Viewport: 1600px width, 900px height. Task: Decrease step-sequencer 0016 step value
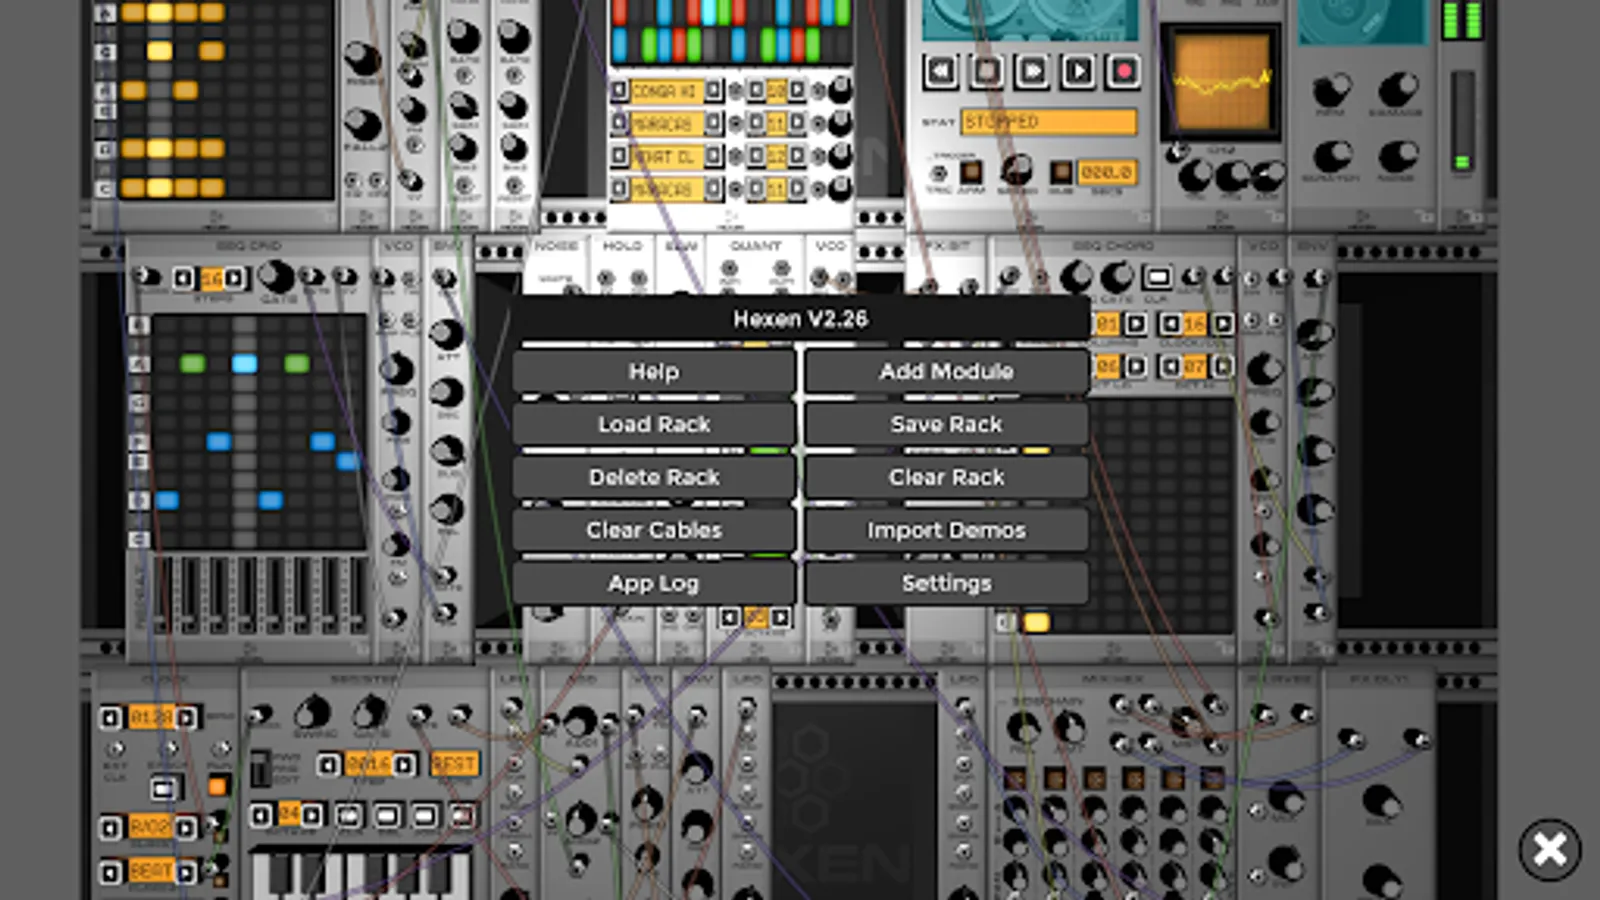[x=328, y=765]
